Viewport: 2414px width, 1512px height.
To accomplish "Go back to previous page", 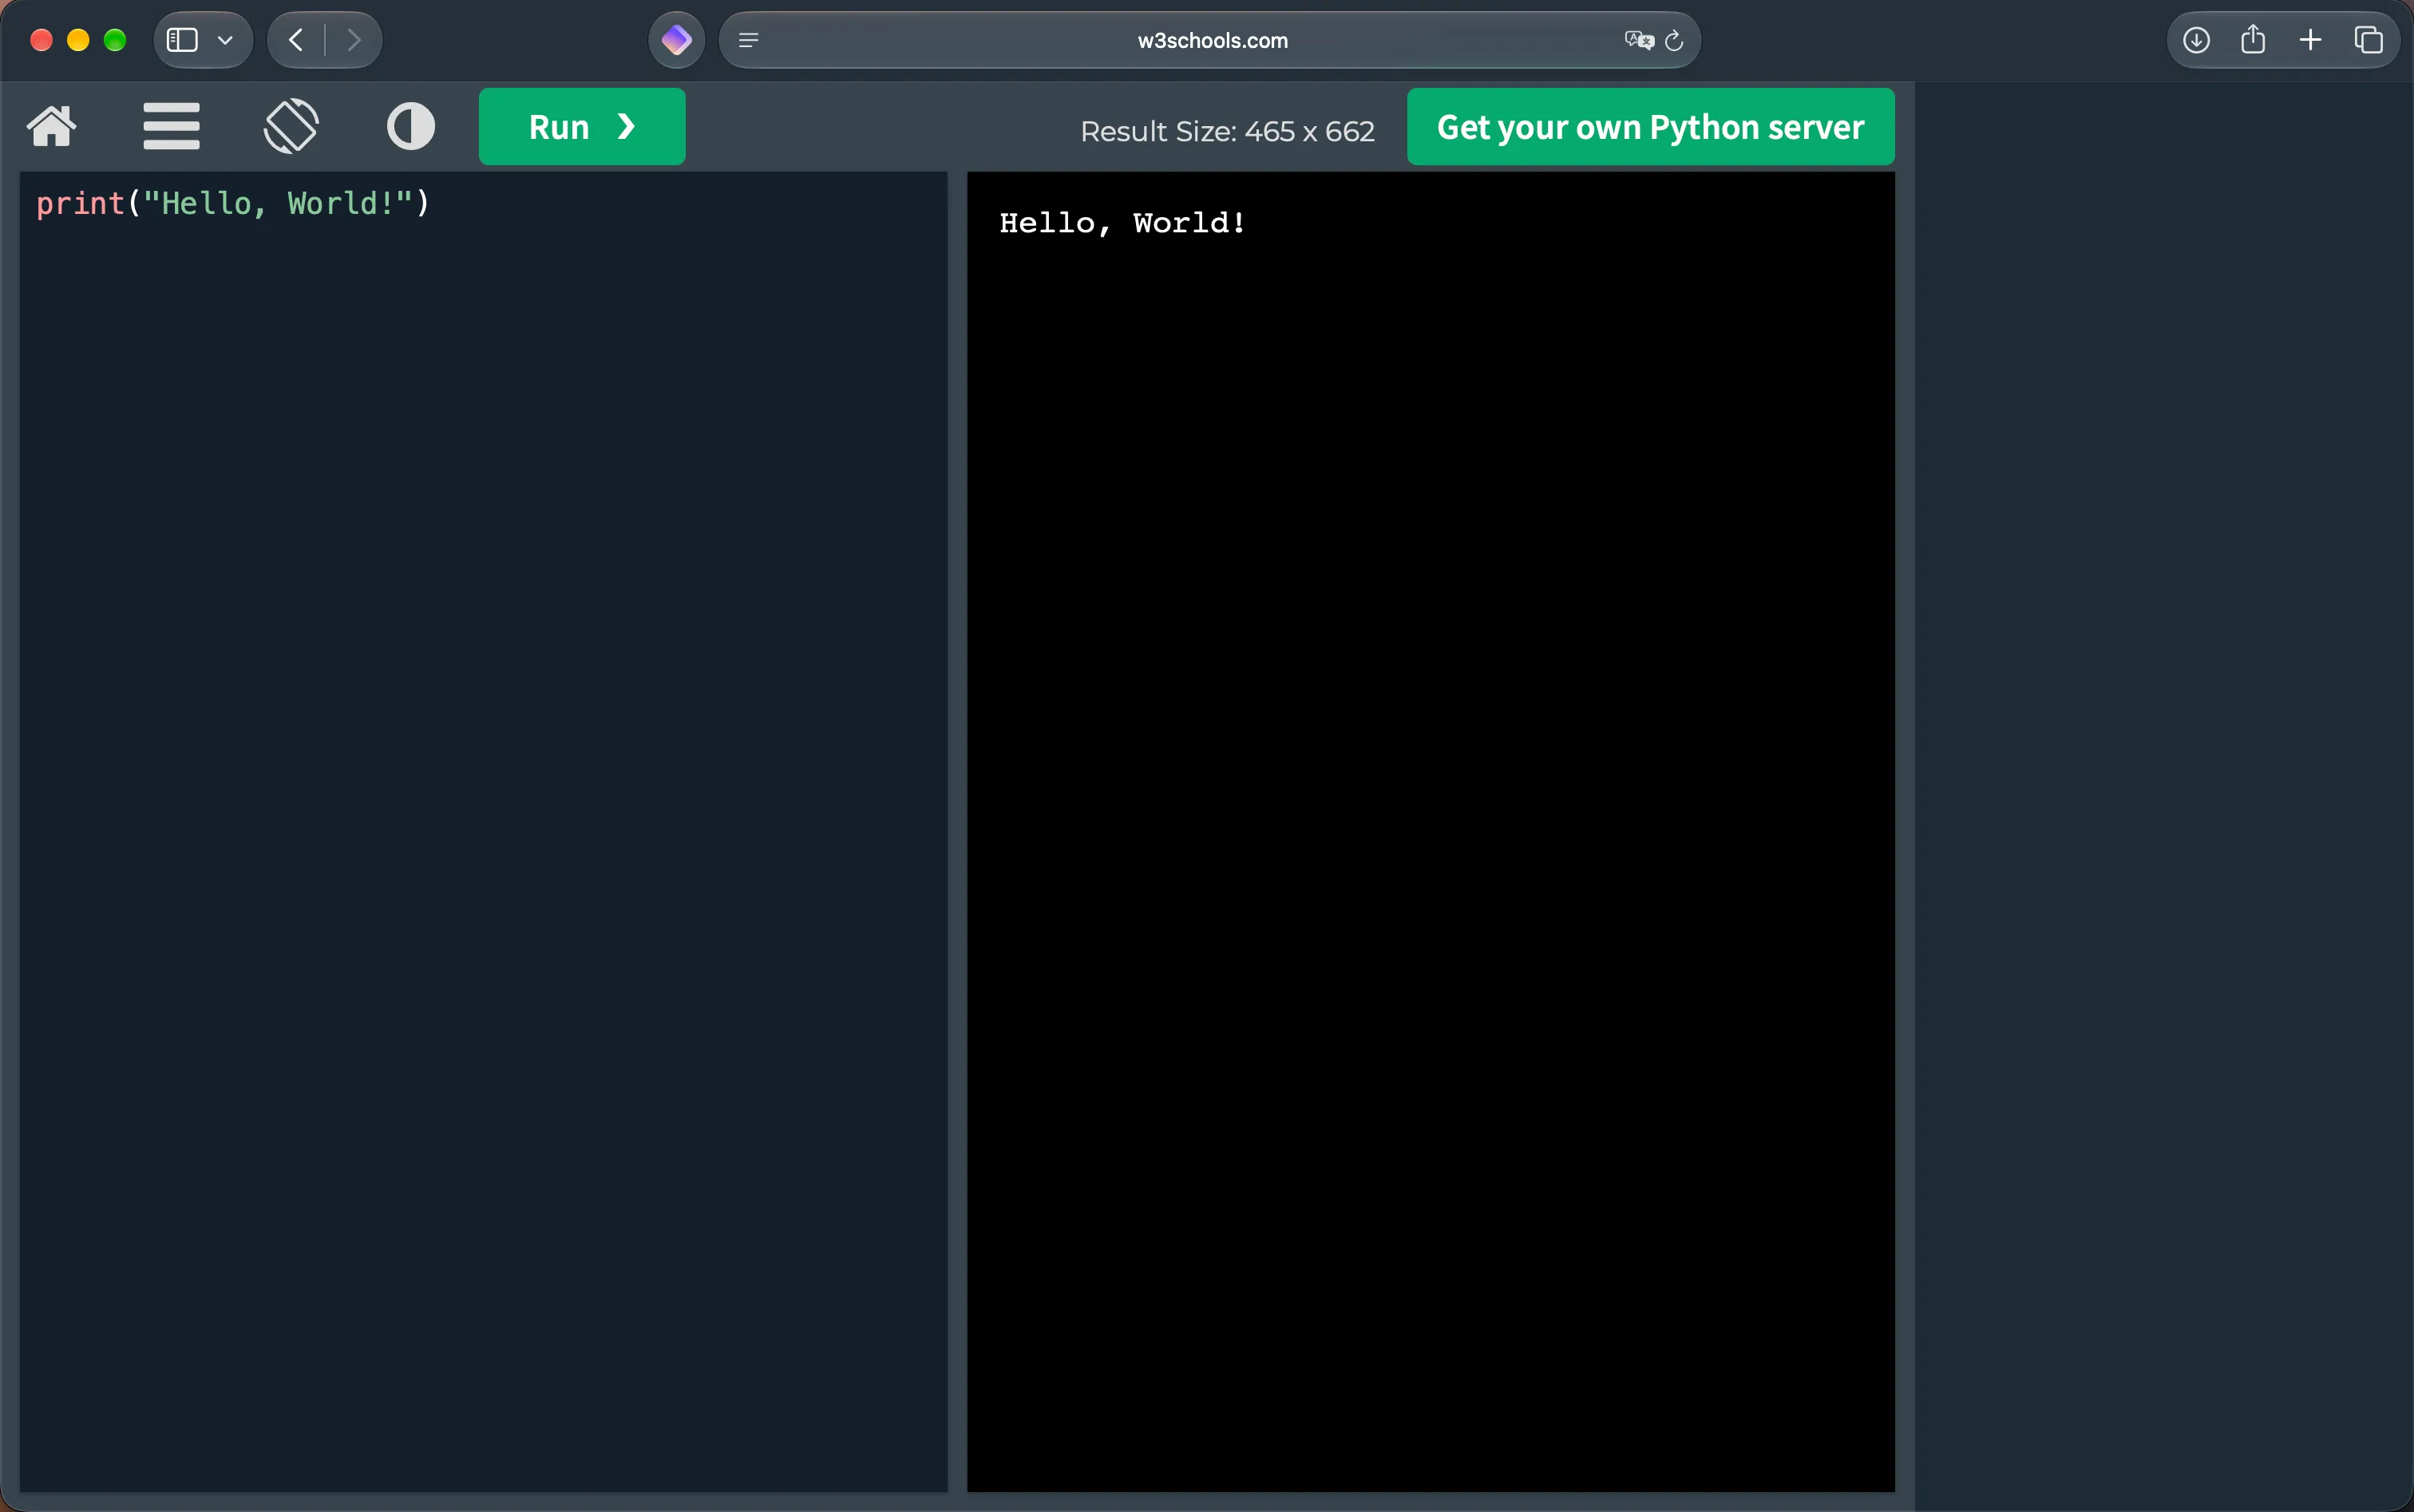I will click(296, 40).
